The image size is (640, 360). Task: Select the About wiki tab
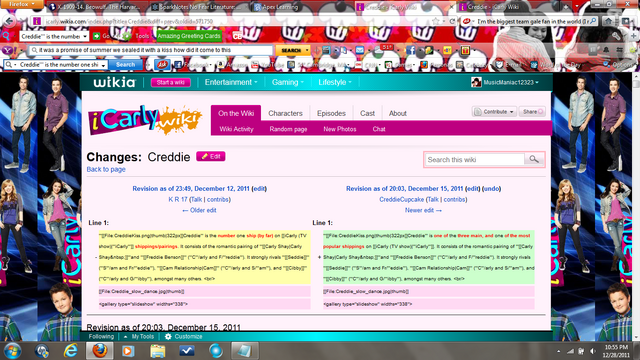coord(398,113)
